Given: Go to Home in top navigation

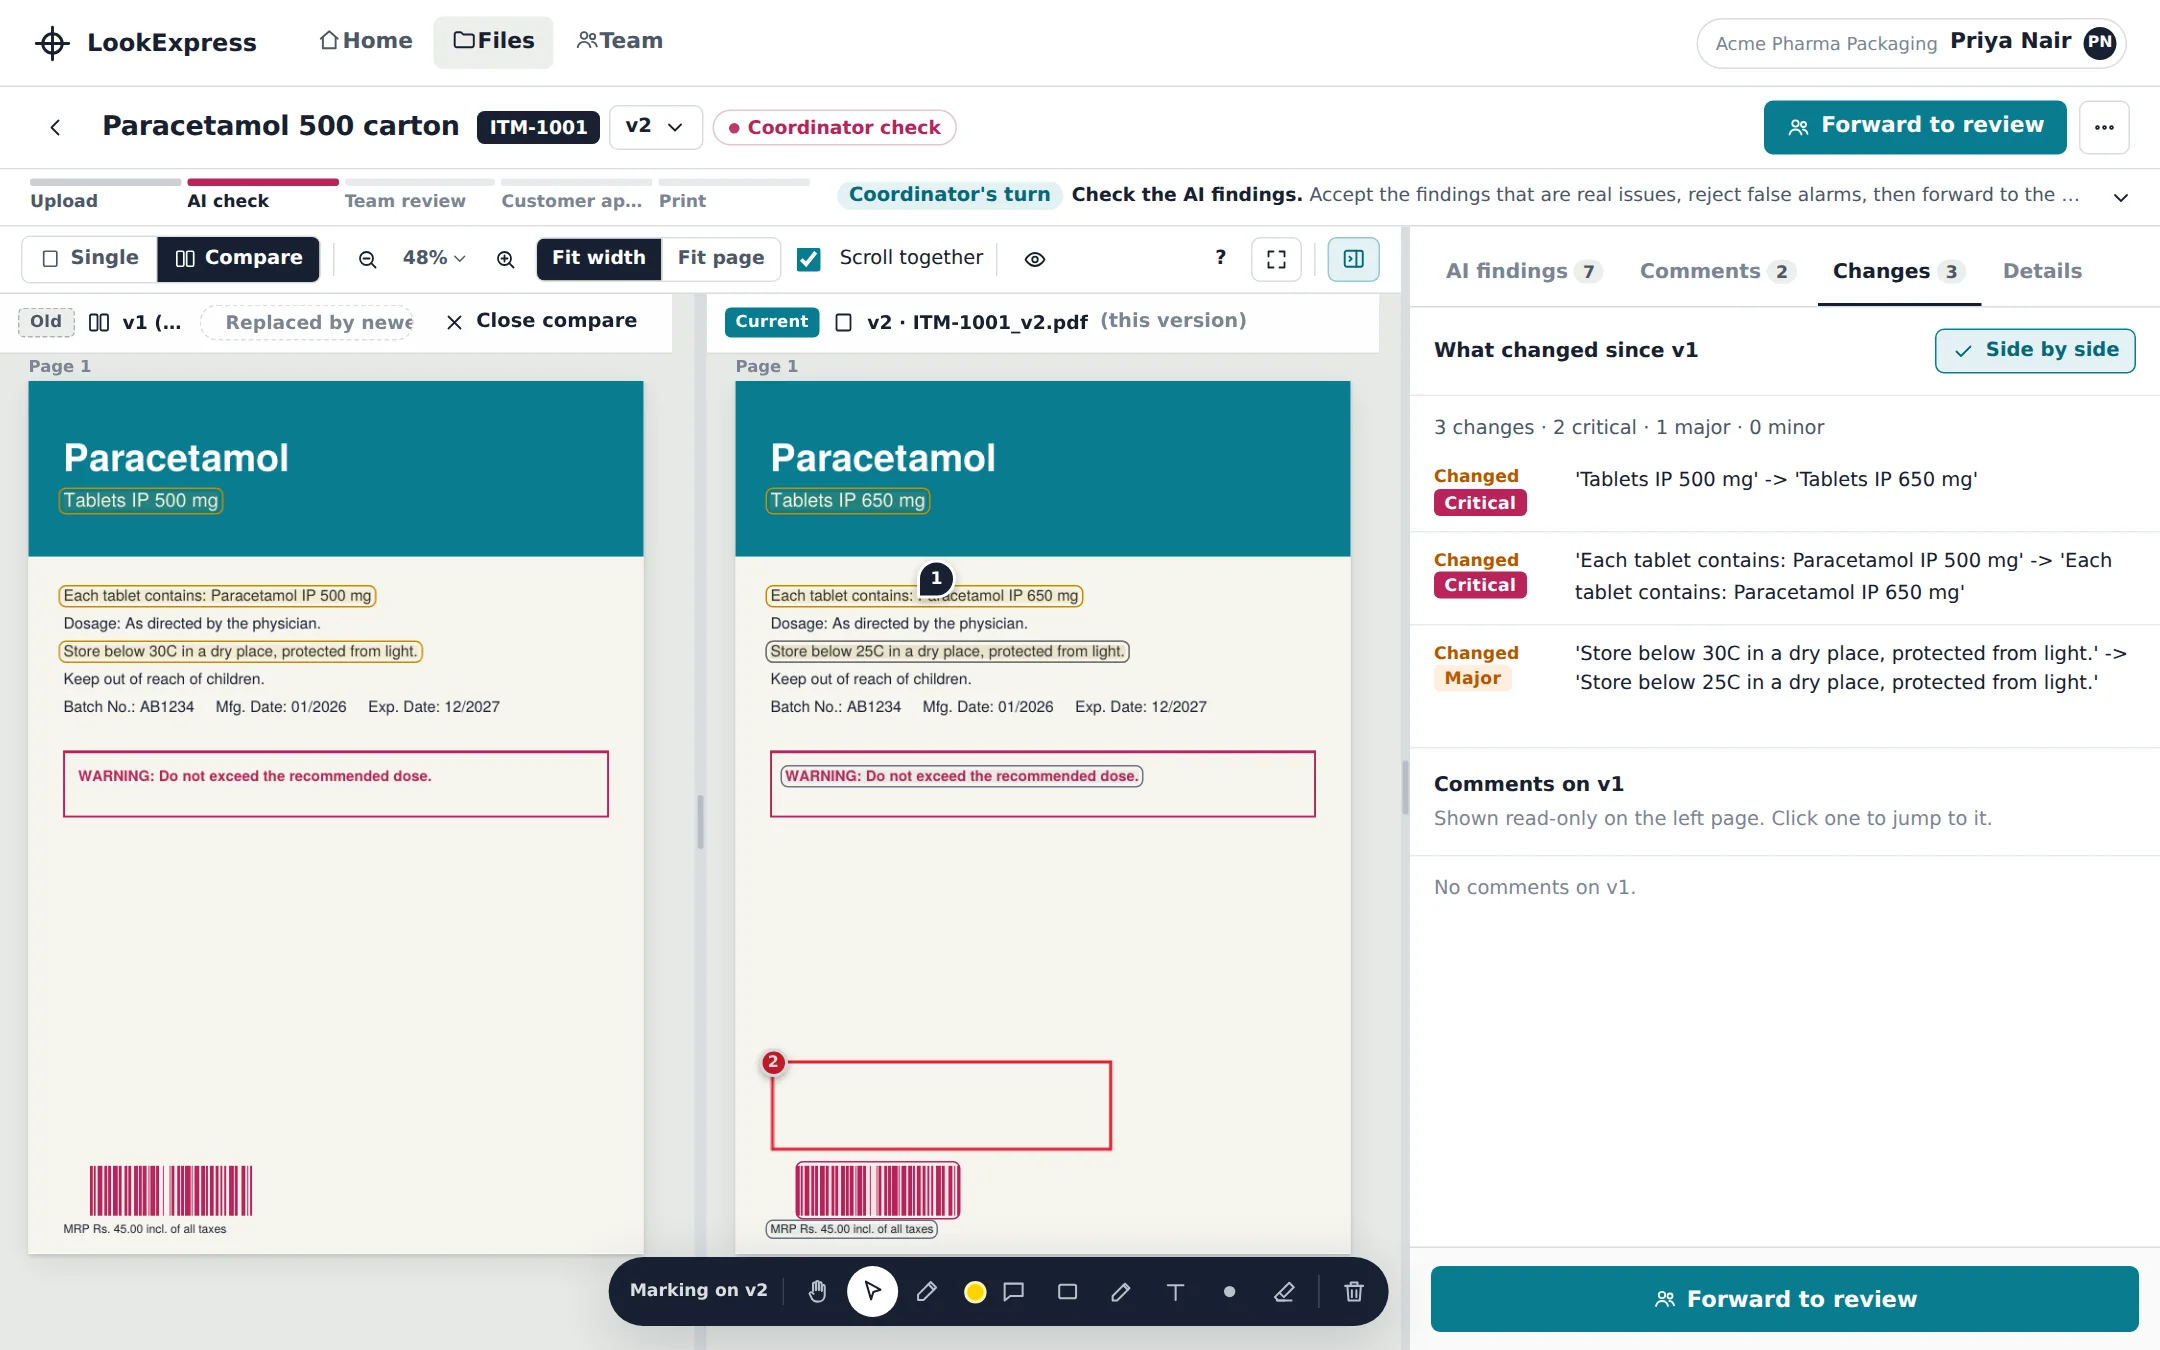Looking at the screenshot, I should [x=366, y=41].
